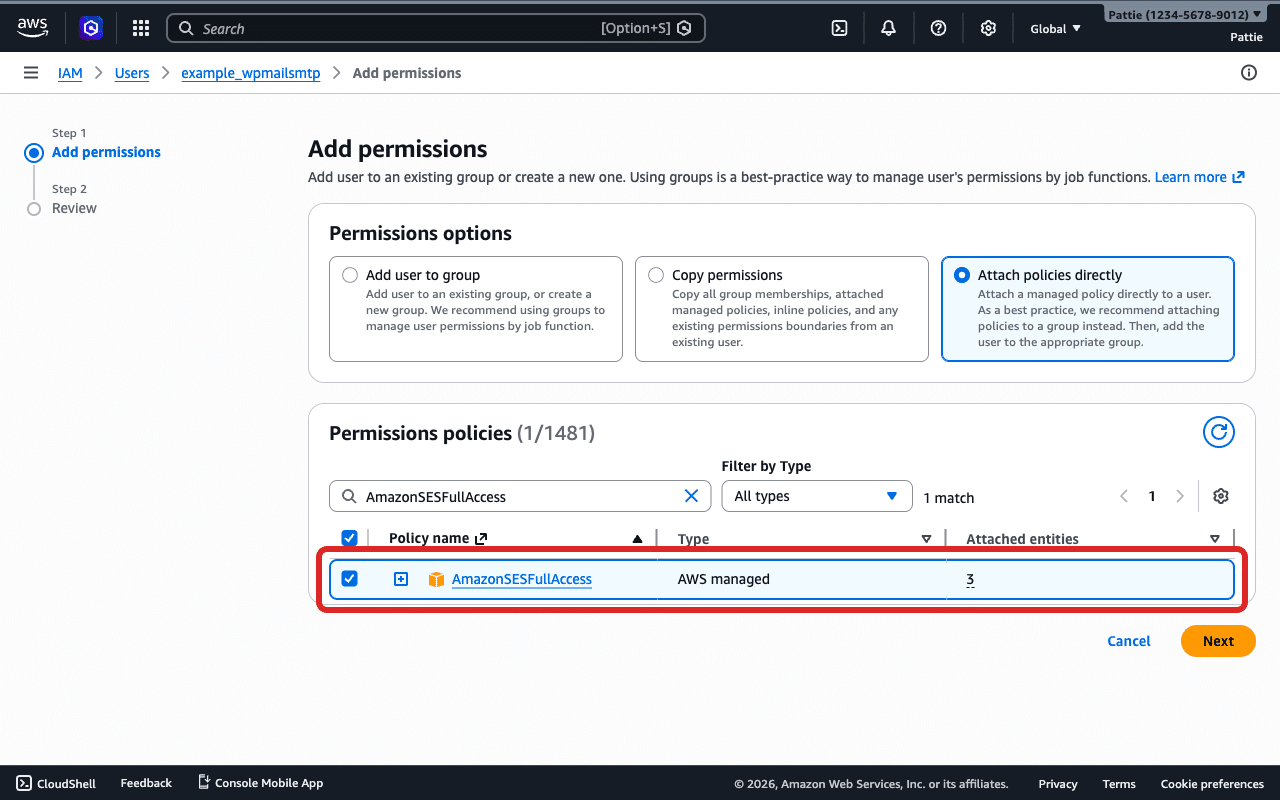This screenshot has height=800, width=1280.
Task: Go to previous page of policies
Action: pos(1124,496)
